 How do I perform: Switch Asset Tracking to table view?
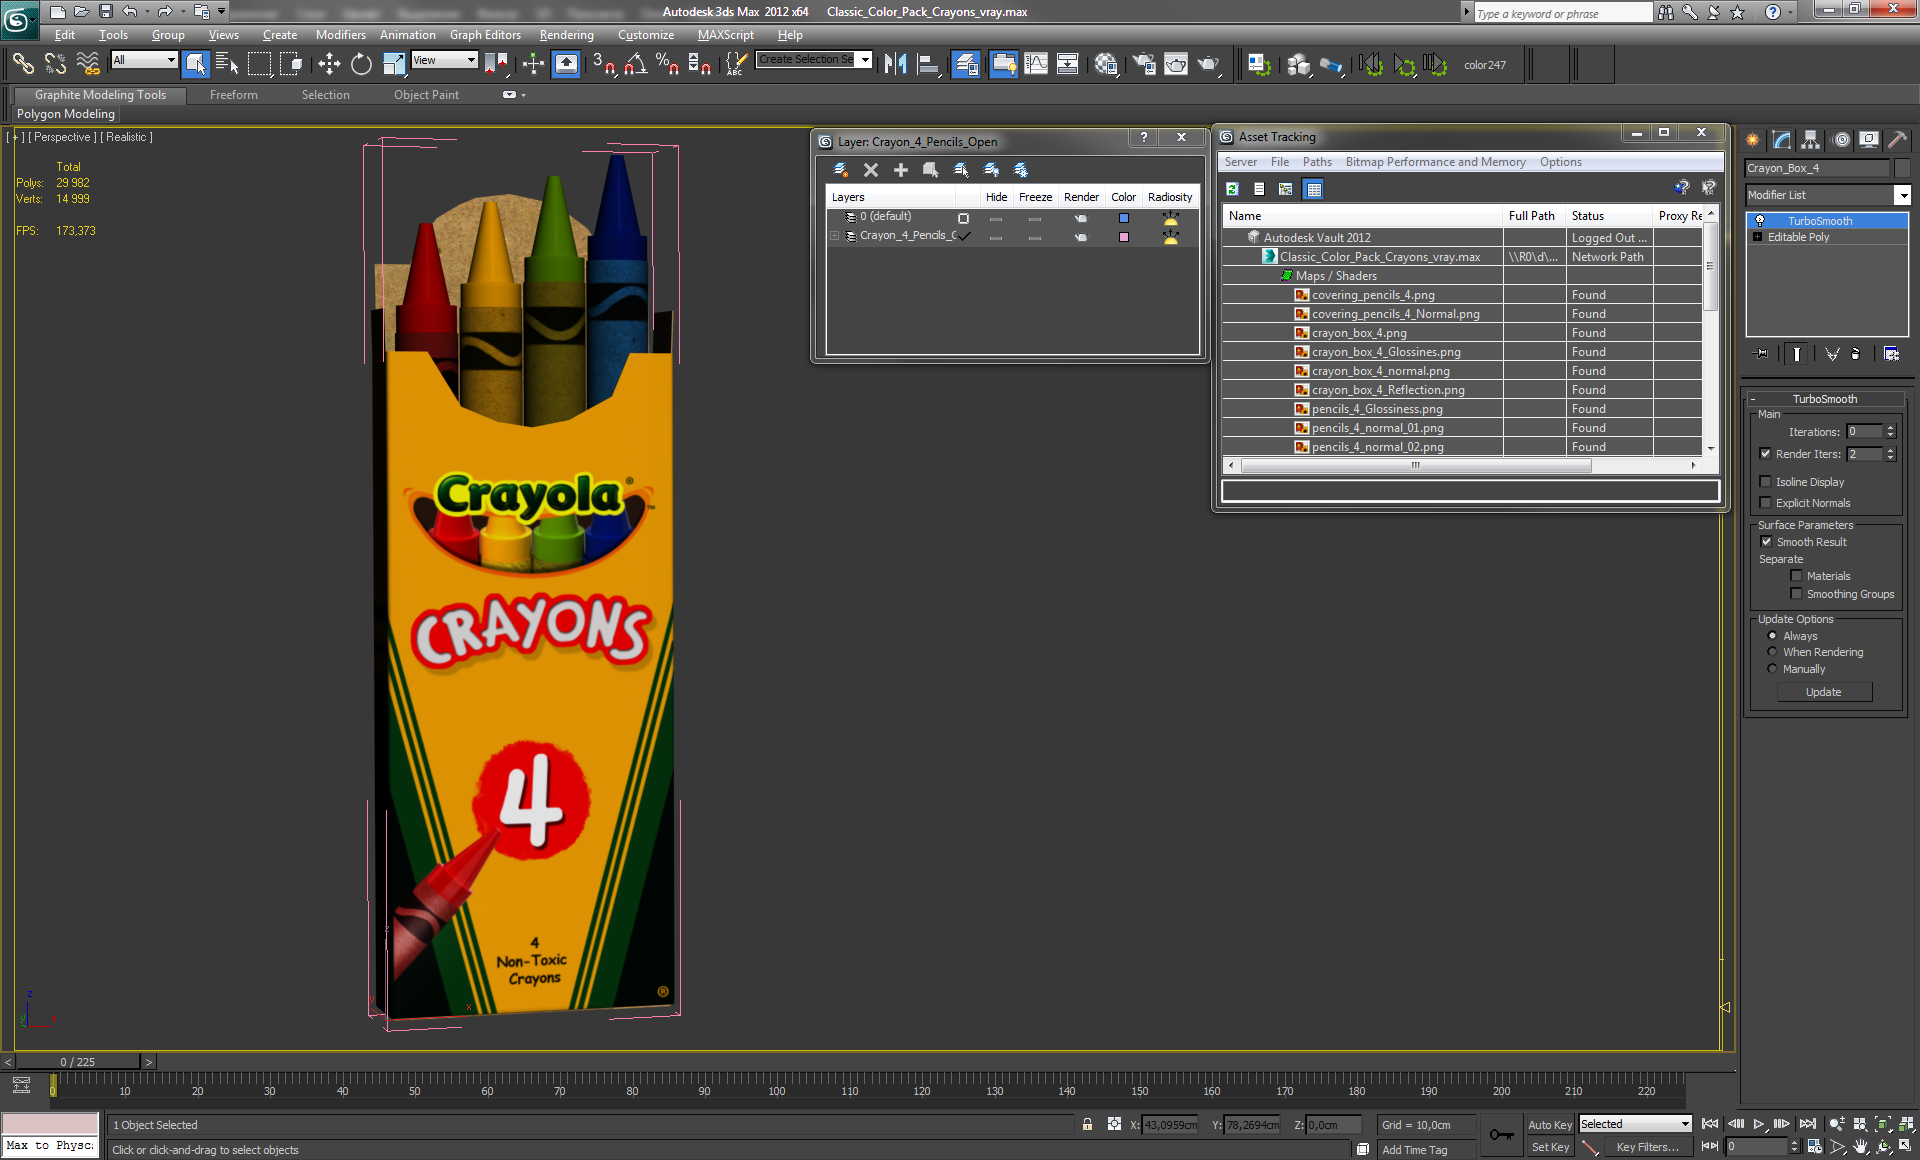(1314, 189)
